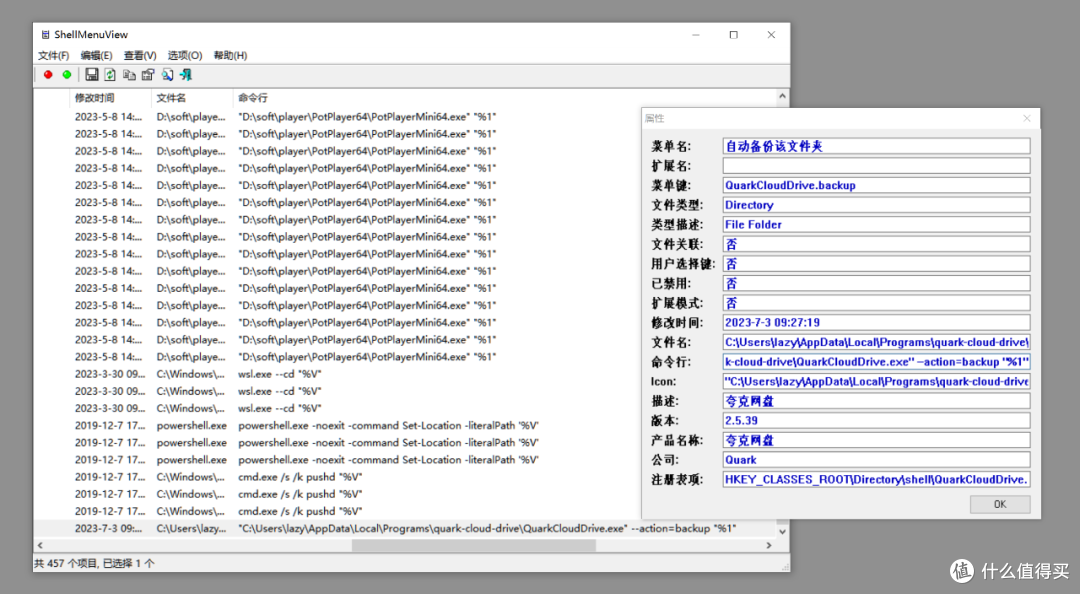Click the 2023-7-3 09 date cell
Viewport: 1080px width, 594px height.
(108, 529)
